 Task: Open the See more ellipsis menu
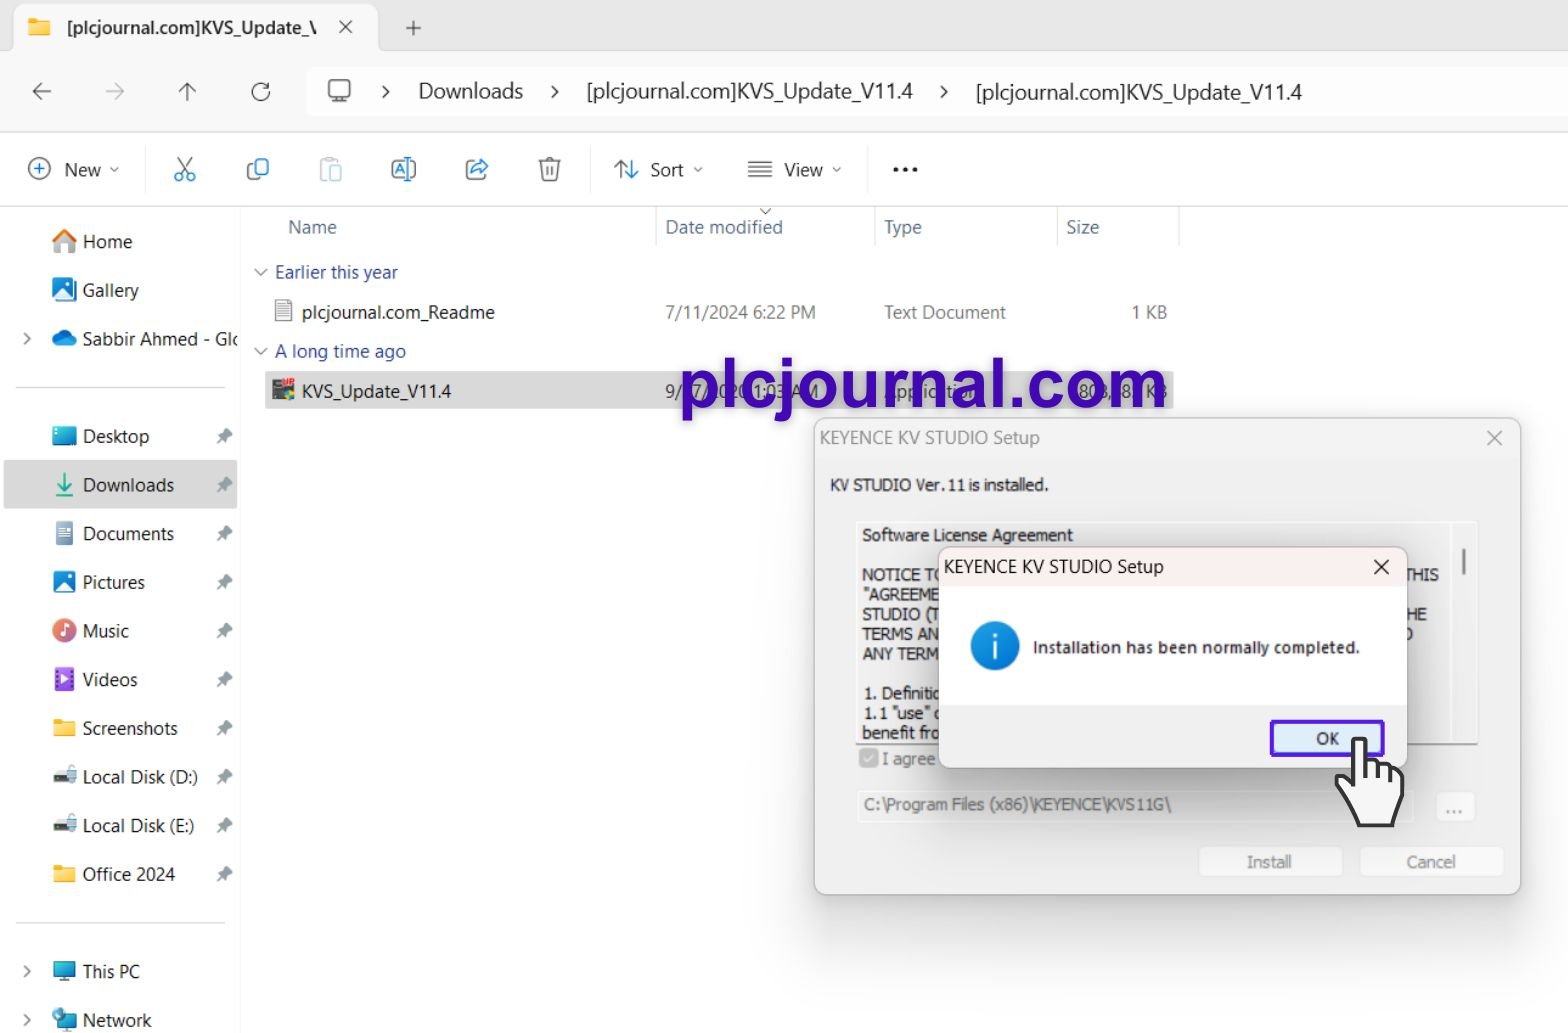(905, 170)
